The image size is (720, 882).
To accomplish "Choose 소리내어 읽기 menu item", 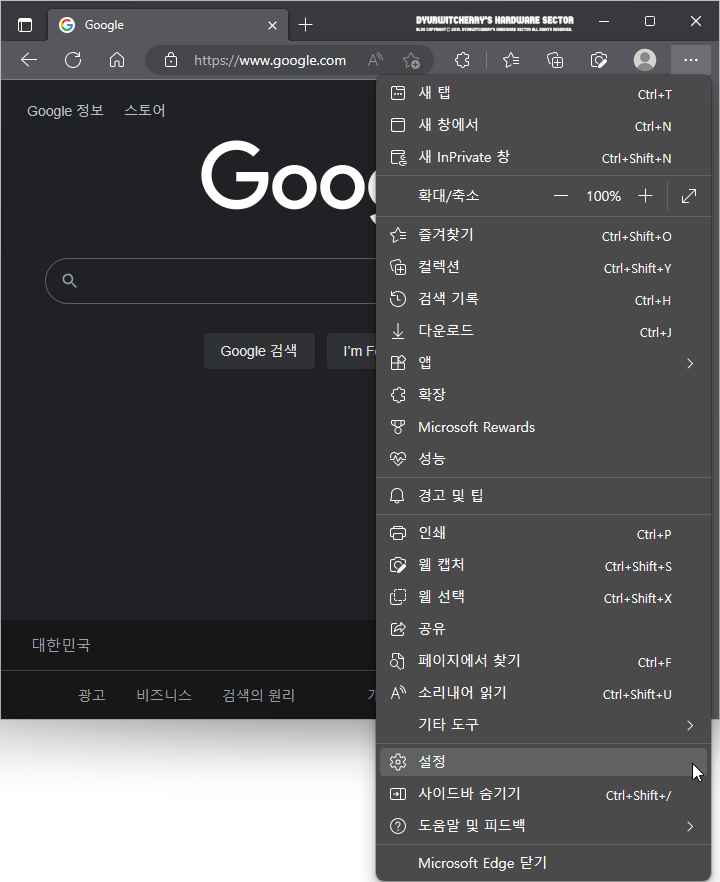I will click(x=543, y=694).
